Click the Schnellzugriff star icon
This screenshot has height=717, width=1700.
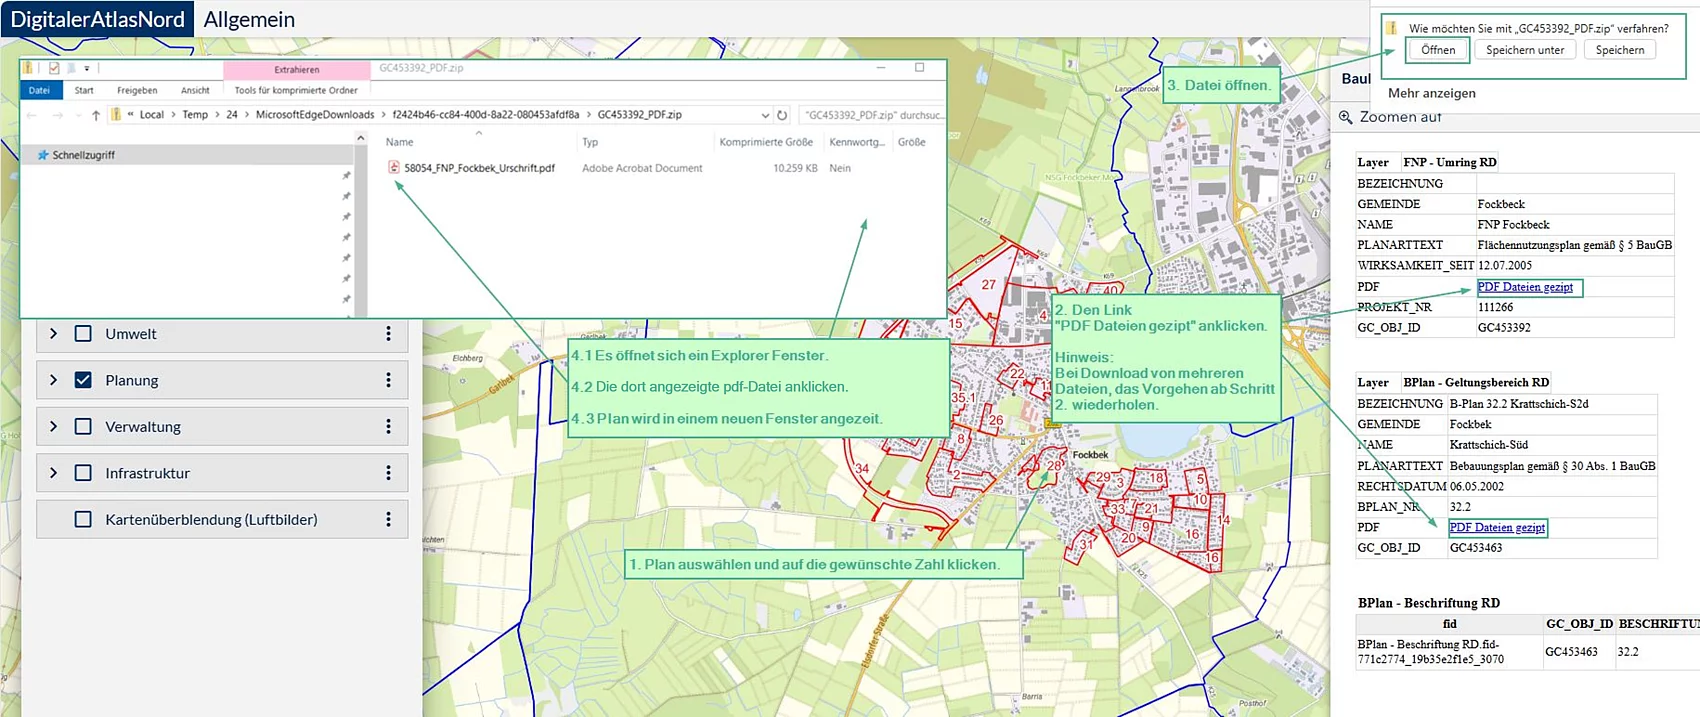tap(43, 155)
